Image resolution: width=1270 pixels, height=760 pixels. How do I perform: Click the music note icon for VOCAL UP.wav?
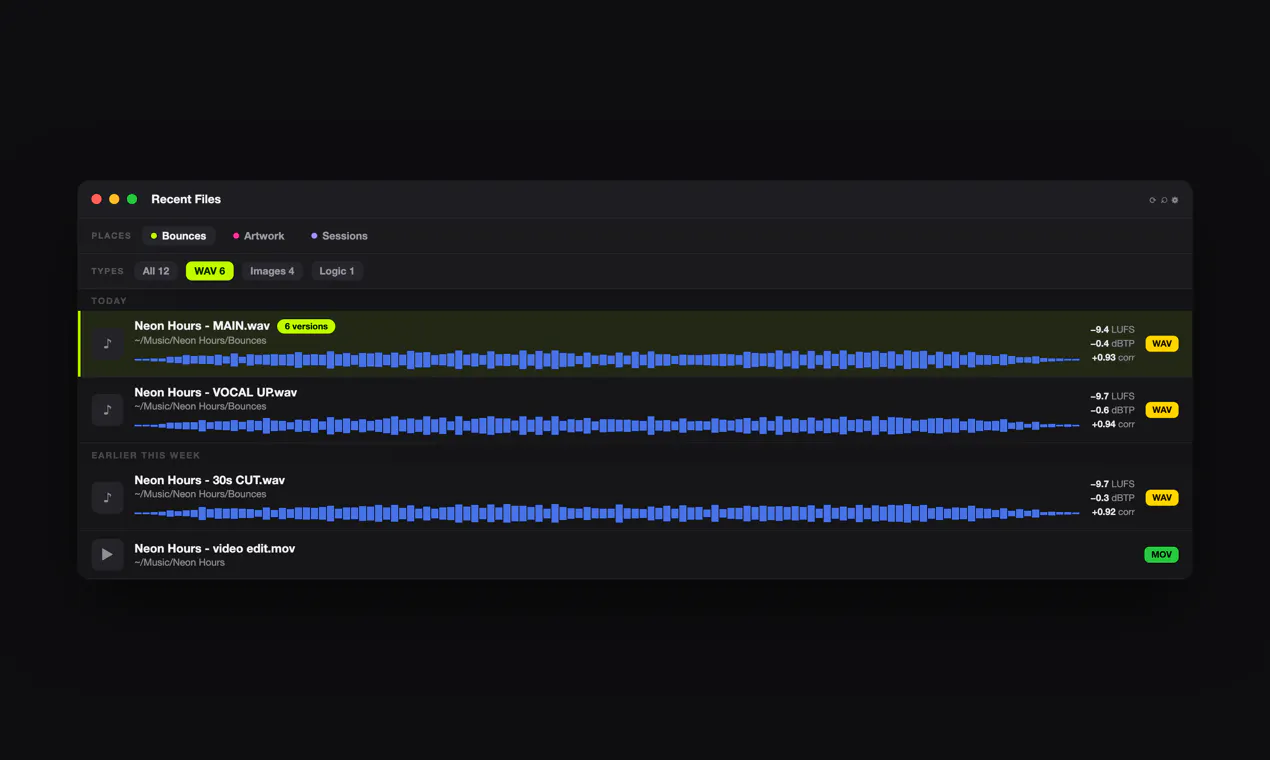(x=107, y=410)
